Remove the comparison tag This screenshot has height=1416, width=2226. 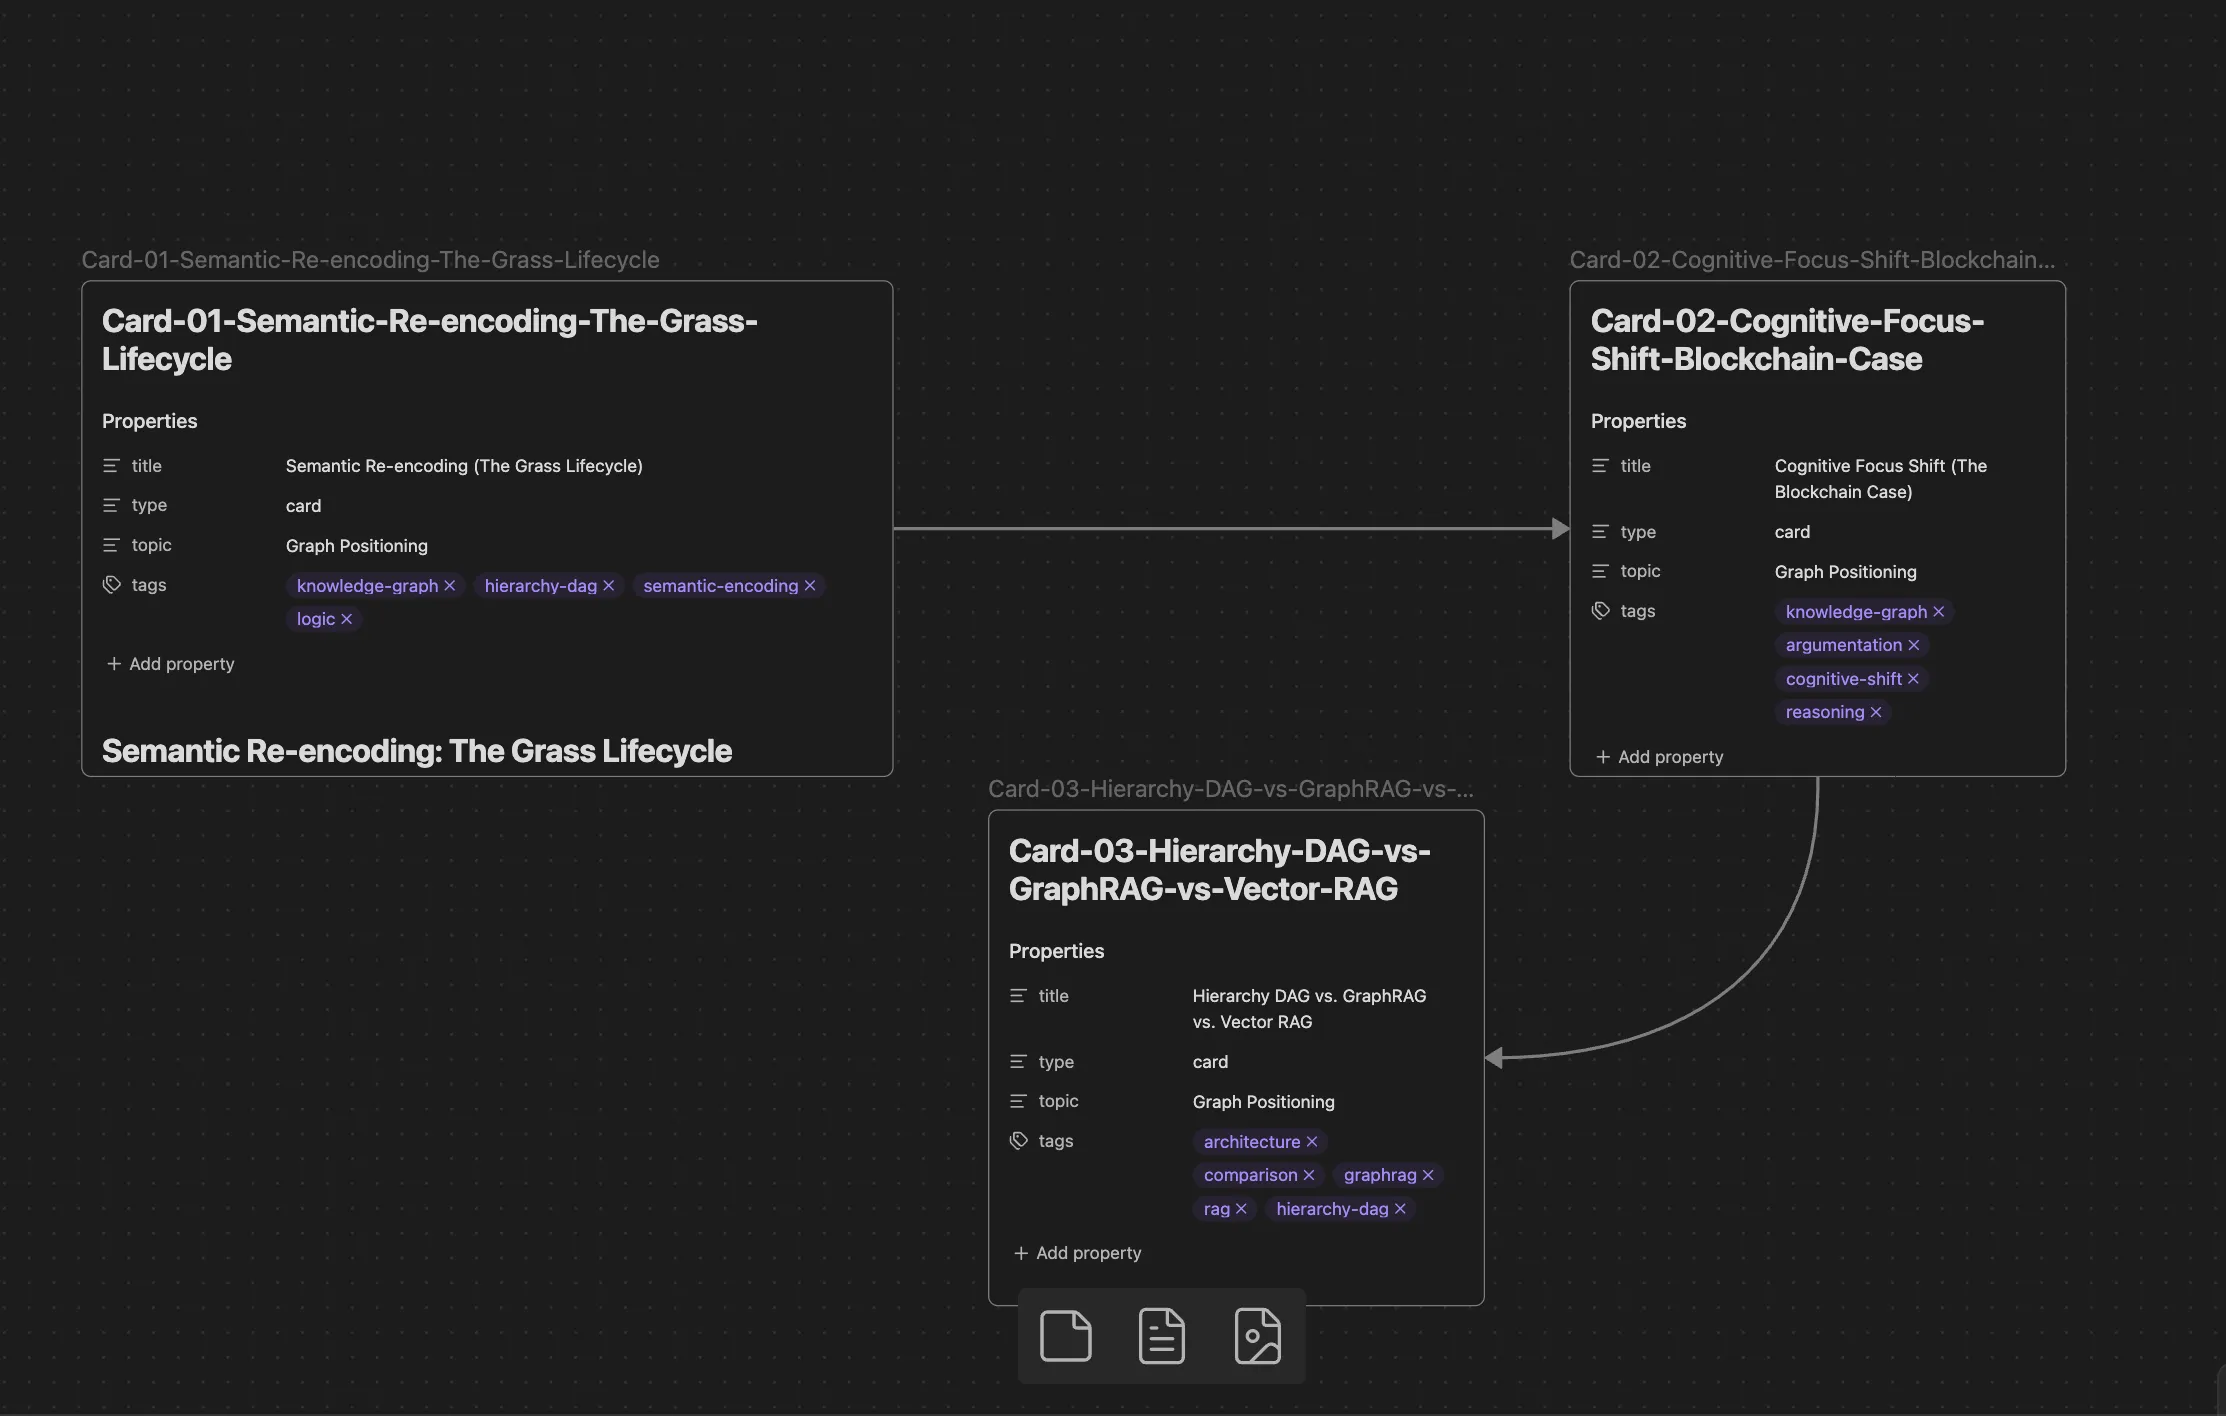(x=1309, y=1175)
